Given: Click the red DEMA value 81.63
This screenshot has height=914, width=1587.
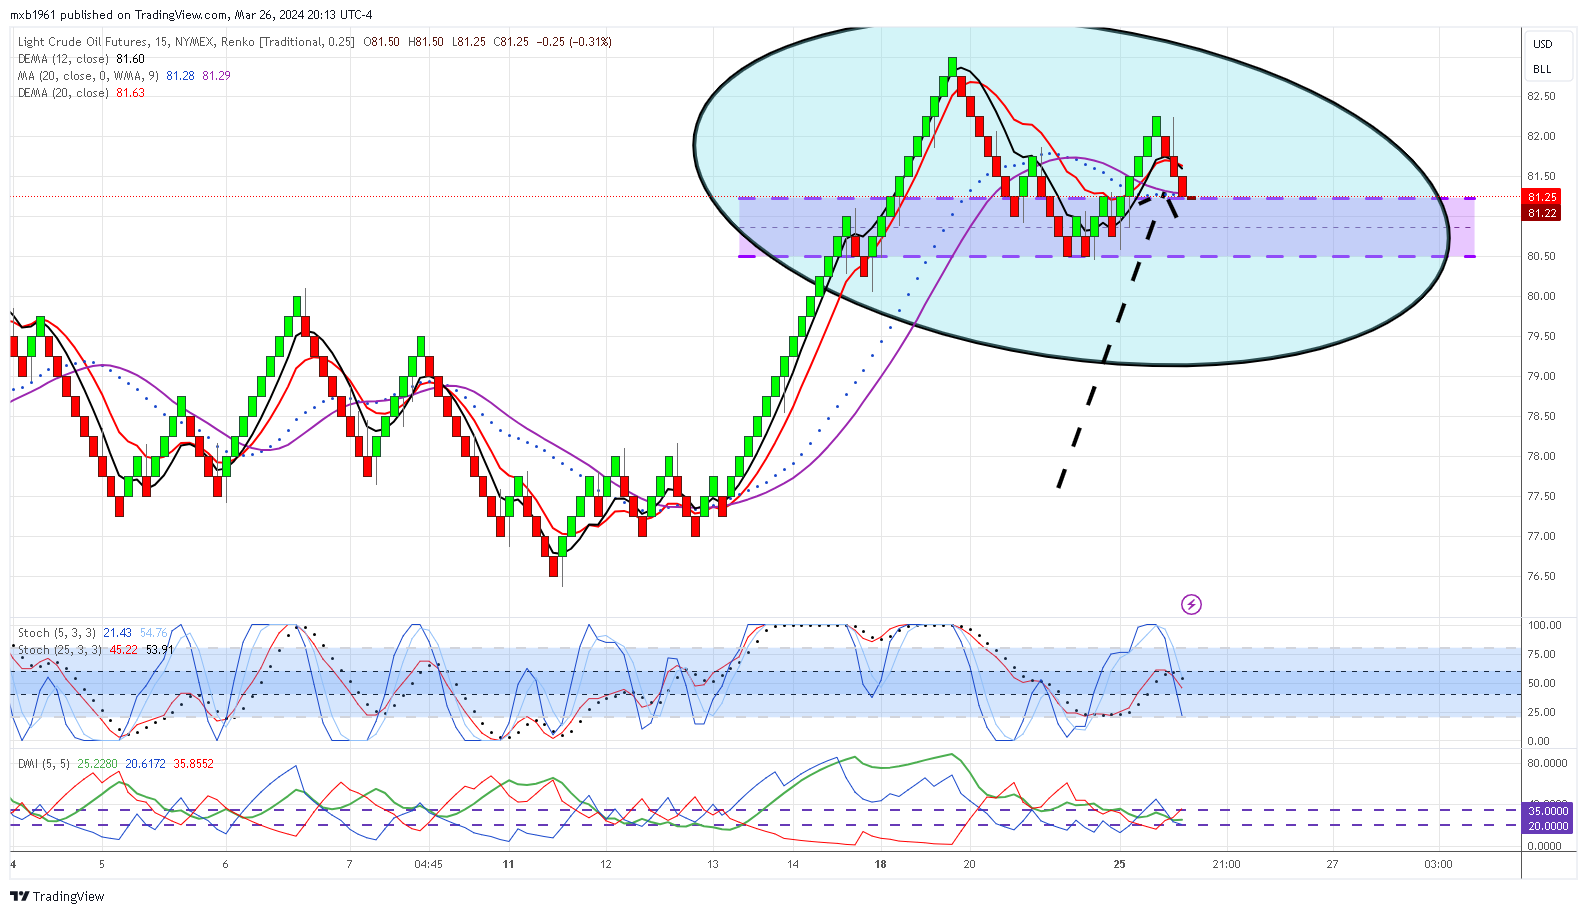Looking at the screenshot, I should coord(130,93).
